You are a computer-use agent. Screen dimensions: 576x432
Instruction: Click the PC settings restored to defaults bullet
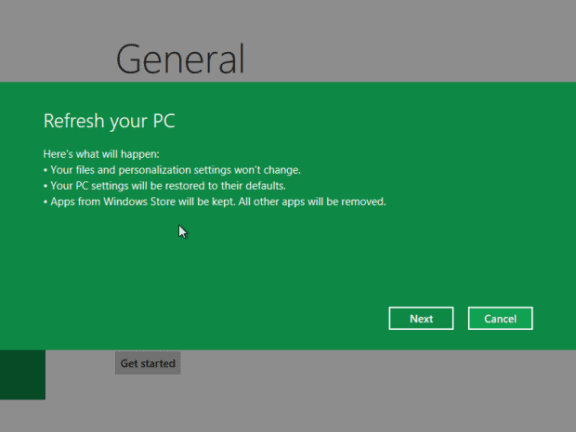pos(165,186)
